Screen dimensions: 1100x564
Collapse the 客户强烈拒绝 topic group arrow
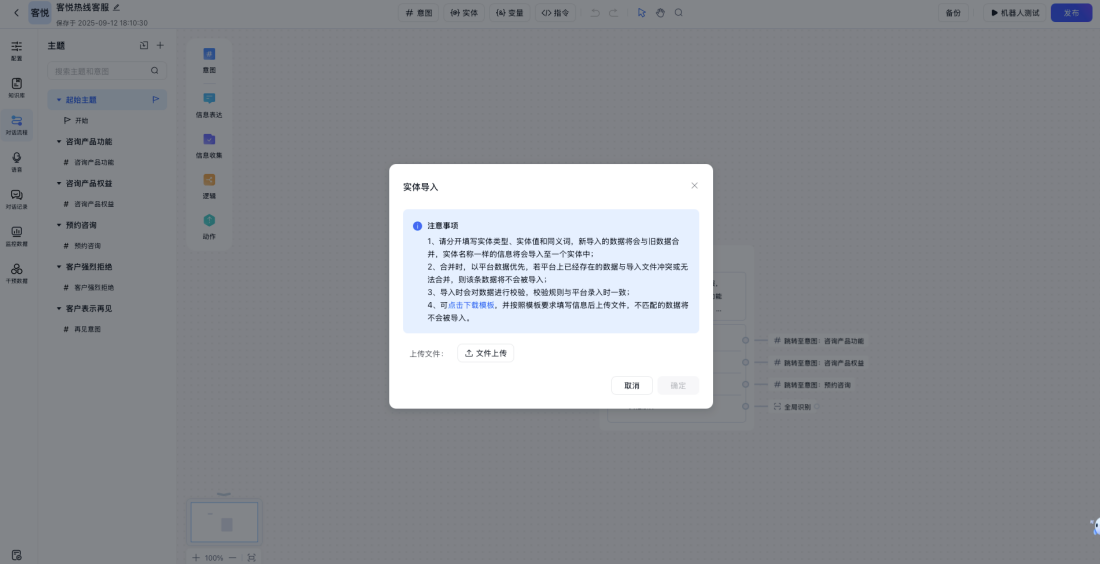[59, 267]
